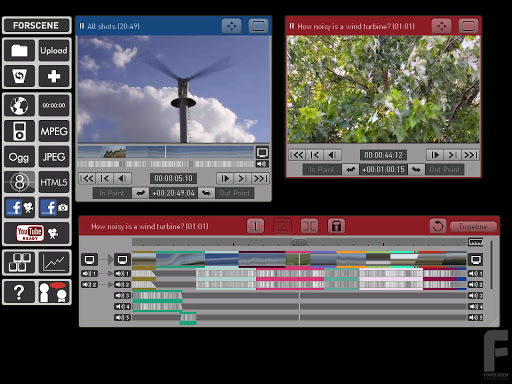Open the recycle bin icon
The width and height of the screenshot is (512, 384).
[19, 76]
